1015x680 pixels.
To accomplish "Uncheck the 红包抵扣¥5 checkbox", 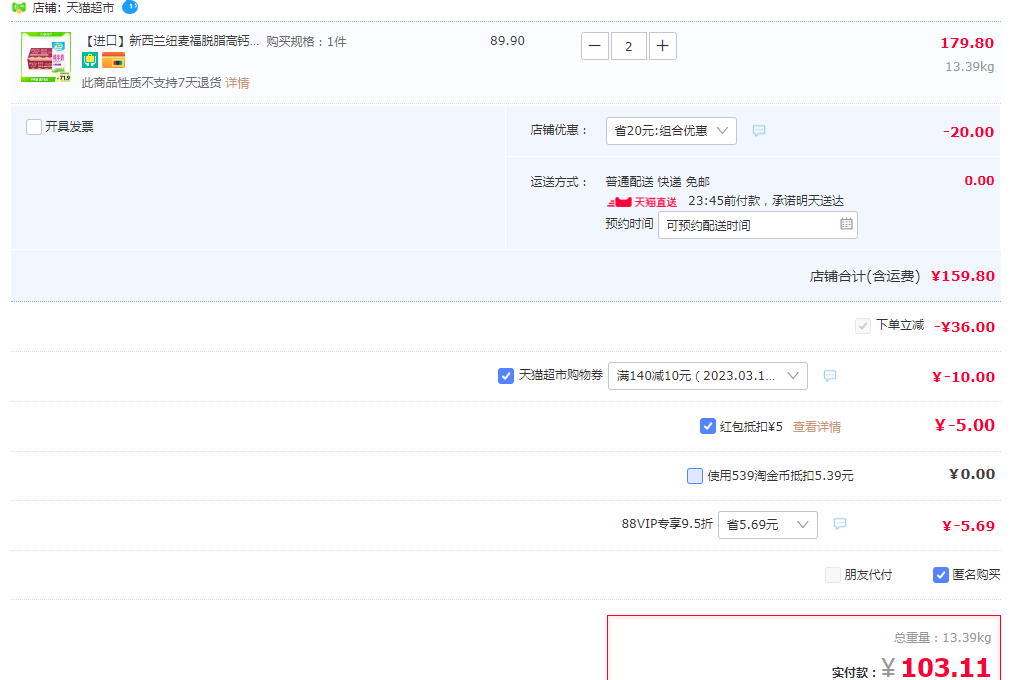I will coord(708,426).
